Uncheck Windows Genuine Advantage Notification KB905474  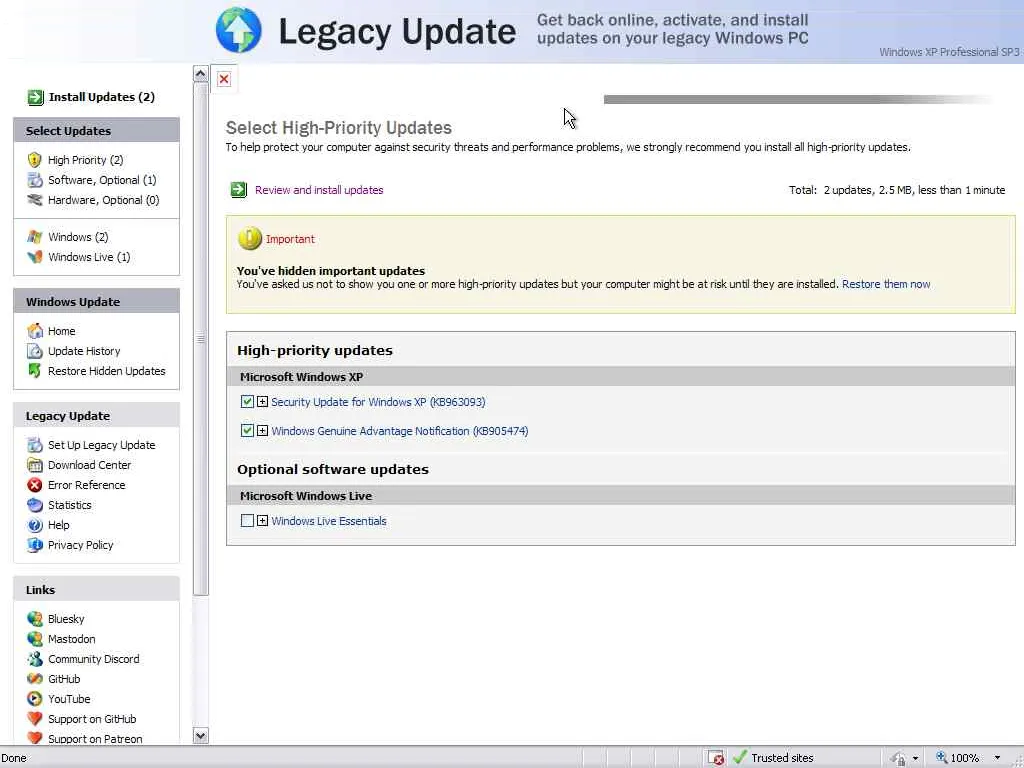247,431
